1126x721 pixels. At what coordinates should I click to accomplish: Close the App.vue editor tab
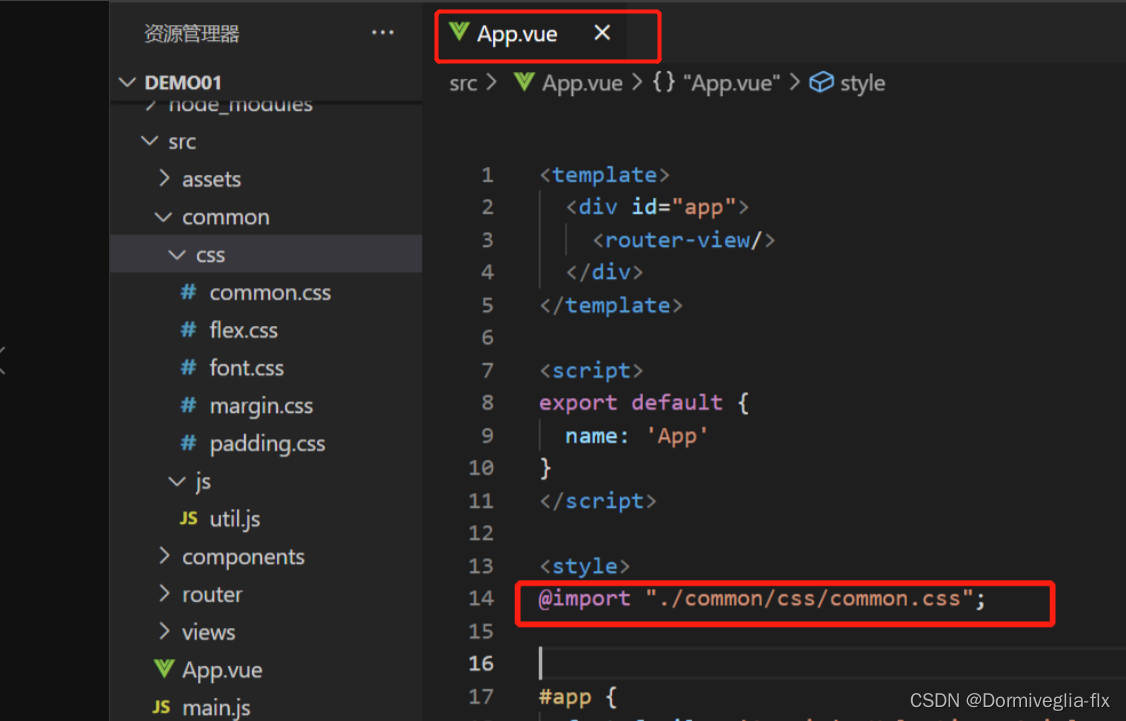(602, 33)
